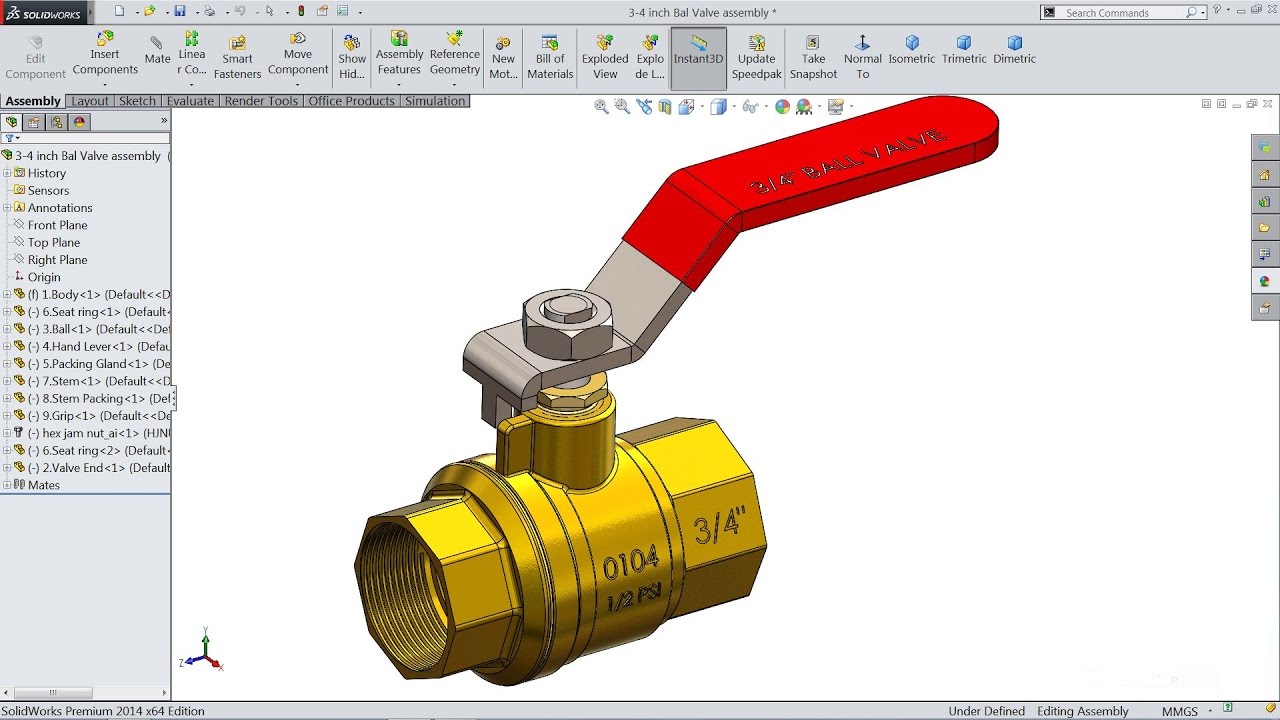Toggle the shaded with edges display style
The width and height of the screenshot is (1280, 720).
717,106
